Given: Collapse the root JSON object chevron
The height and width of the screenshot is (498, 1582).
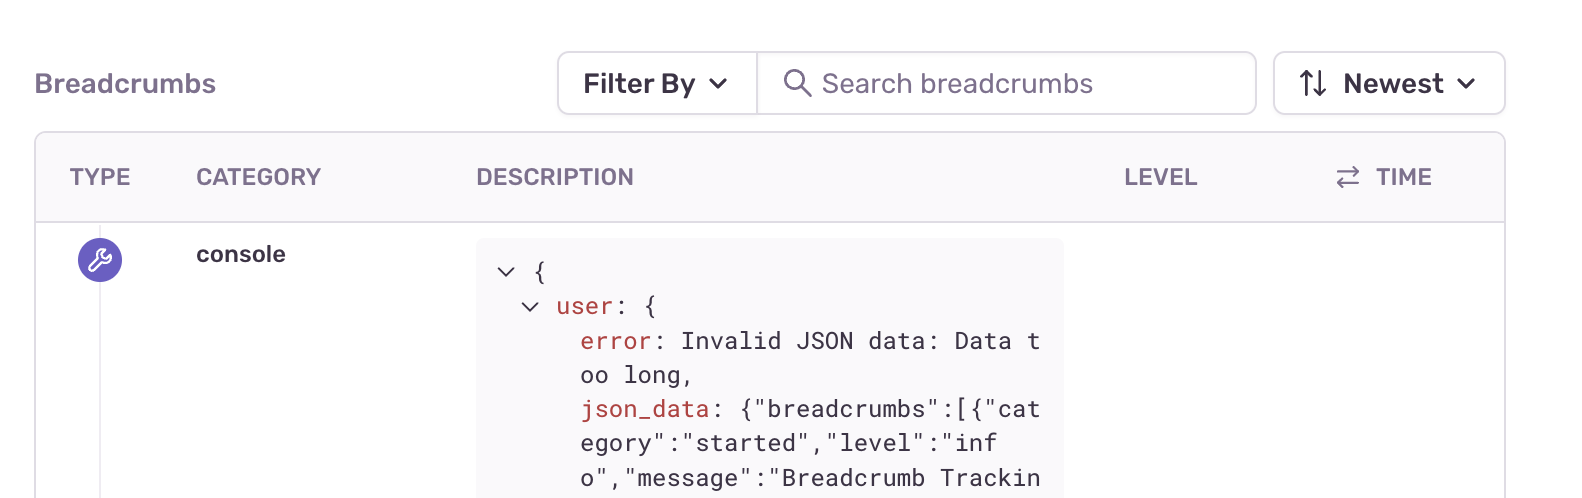Looking at the screenshot, I should pos(506,272).
